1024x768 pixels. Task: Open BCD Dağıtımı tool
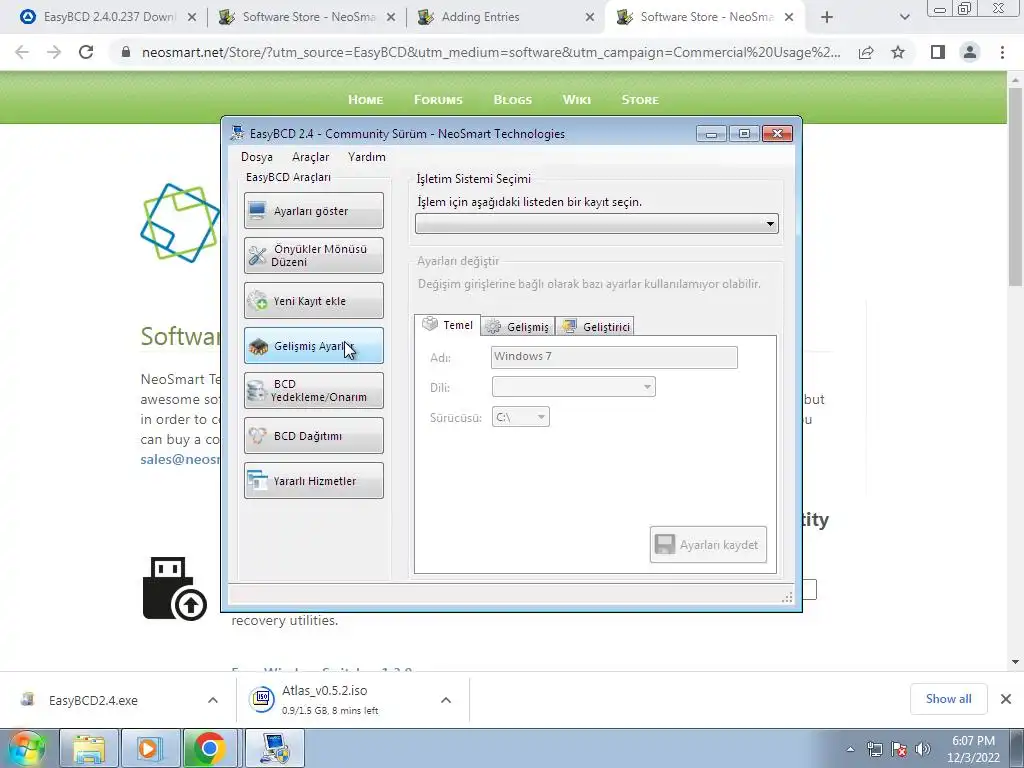click(313, 436)
